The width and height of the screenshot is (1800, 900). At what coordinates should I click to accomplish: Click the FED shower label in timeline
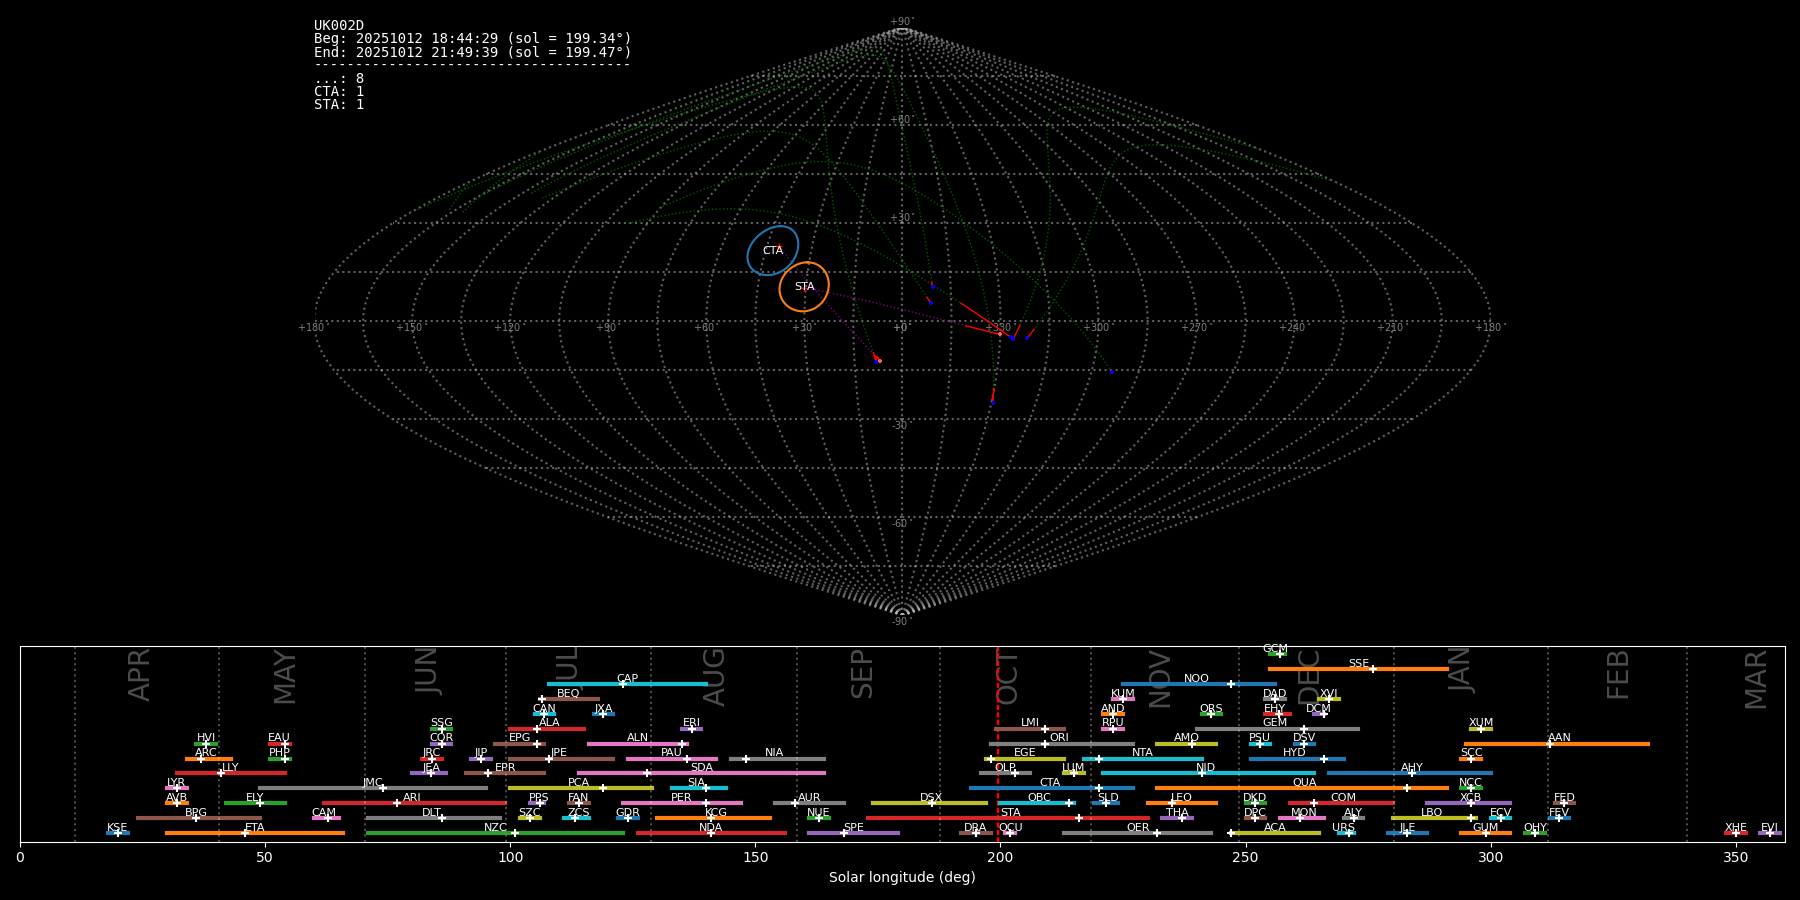[1564, 798]
